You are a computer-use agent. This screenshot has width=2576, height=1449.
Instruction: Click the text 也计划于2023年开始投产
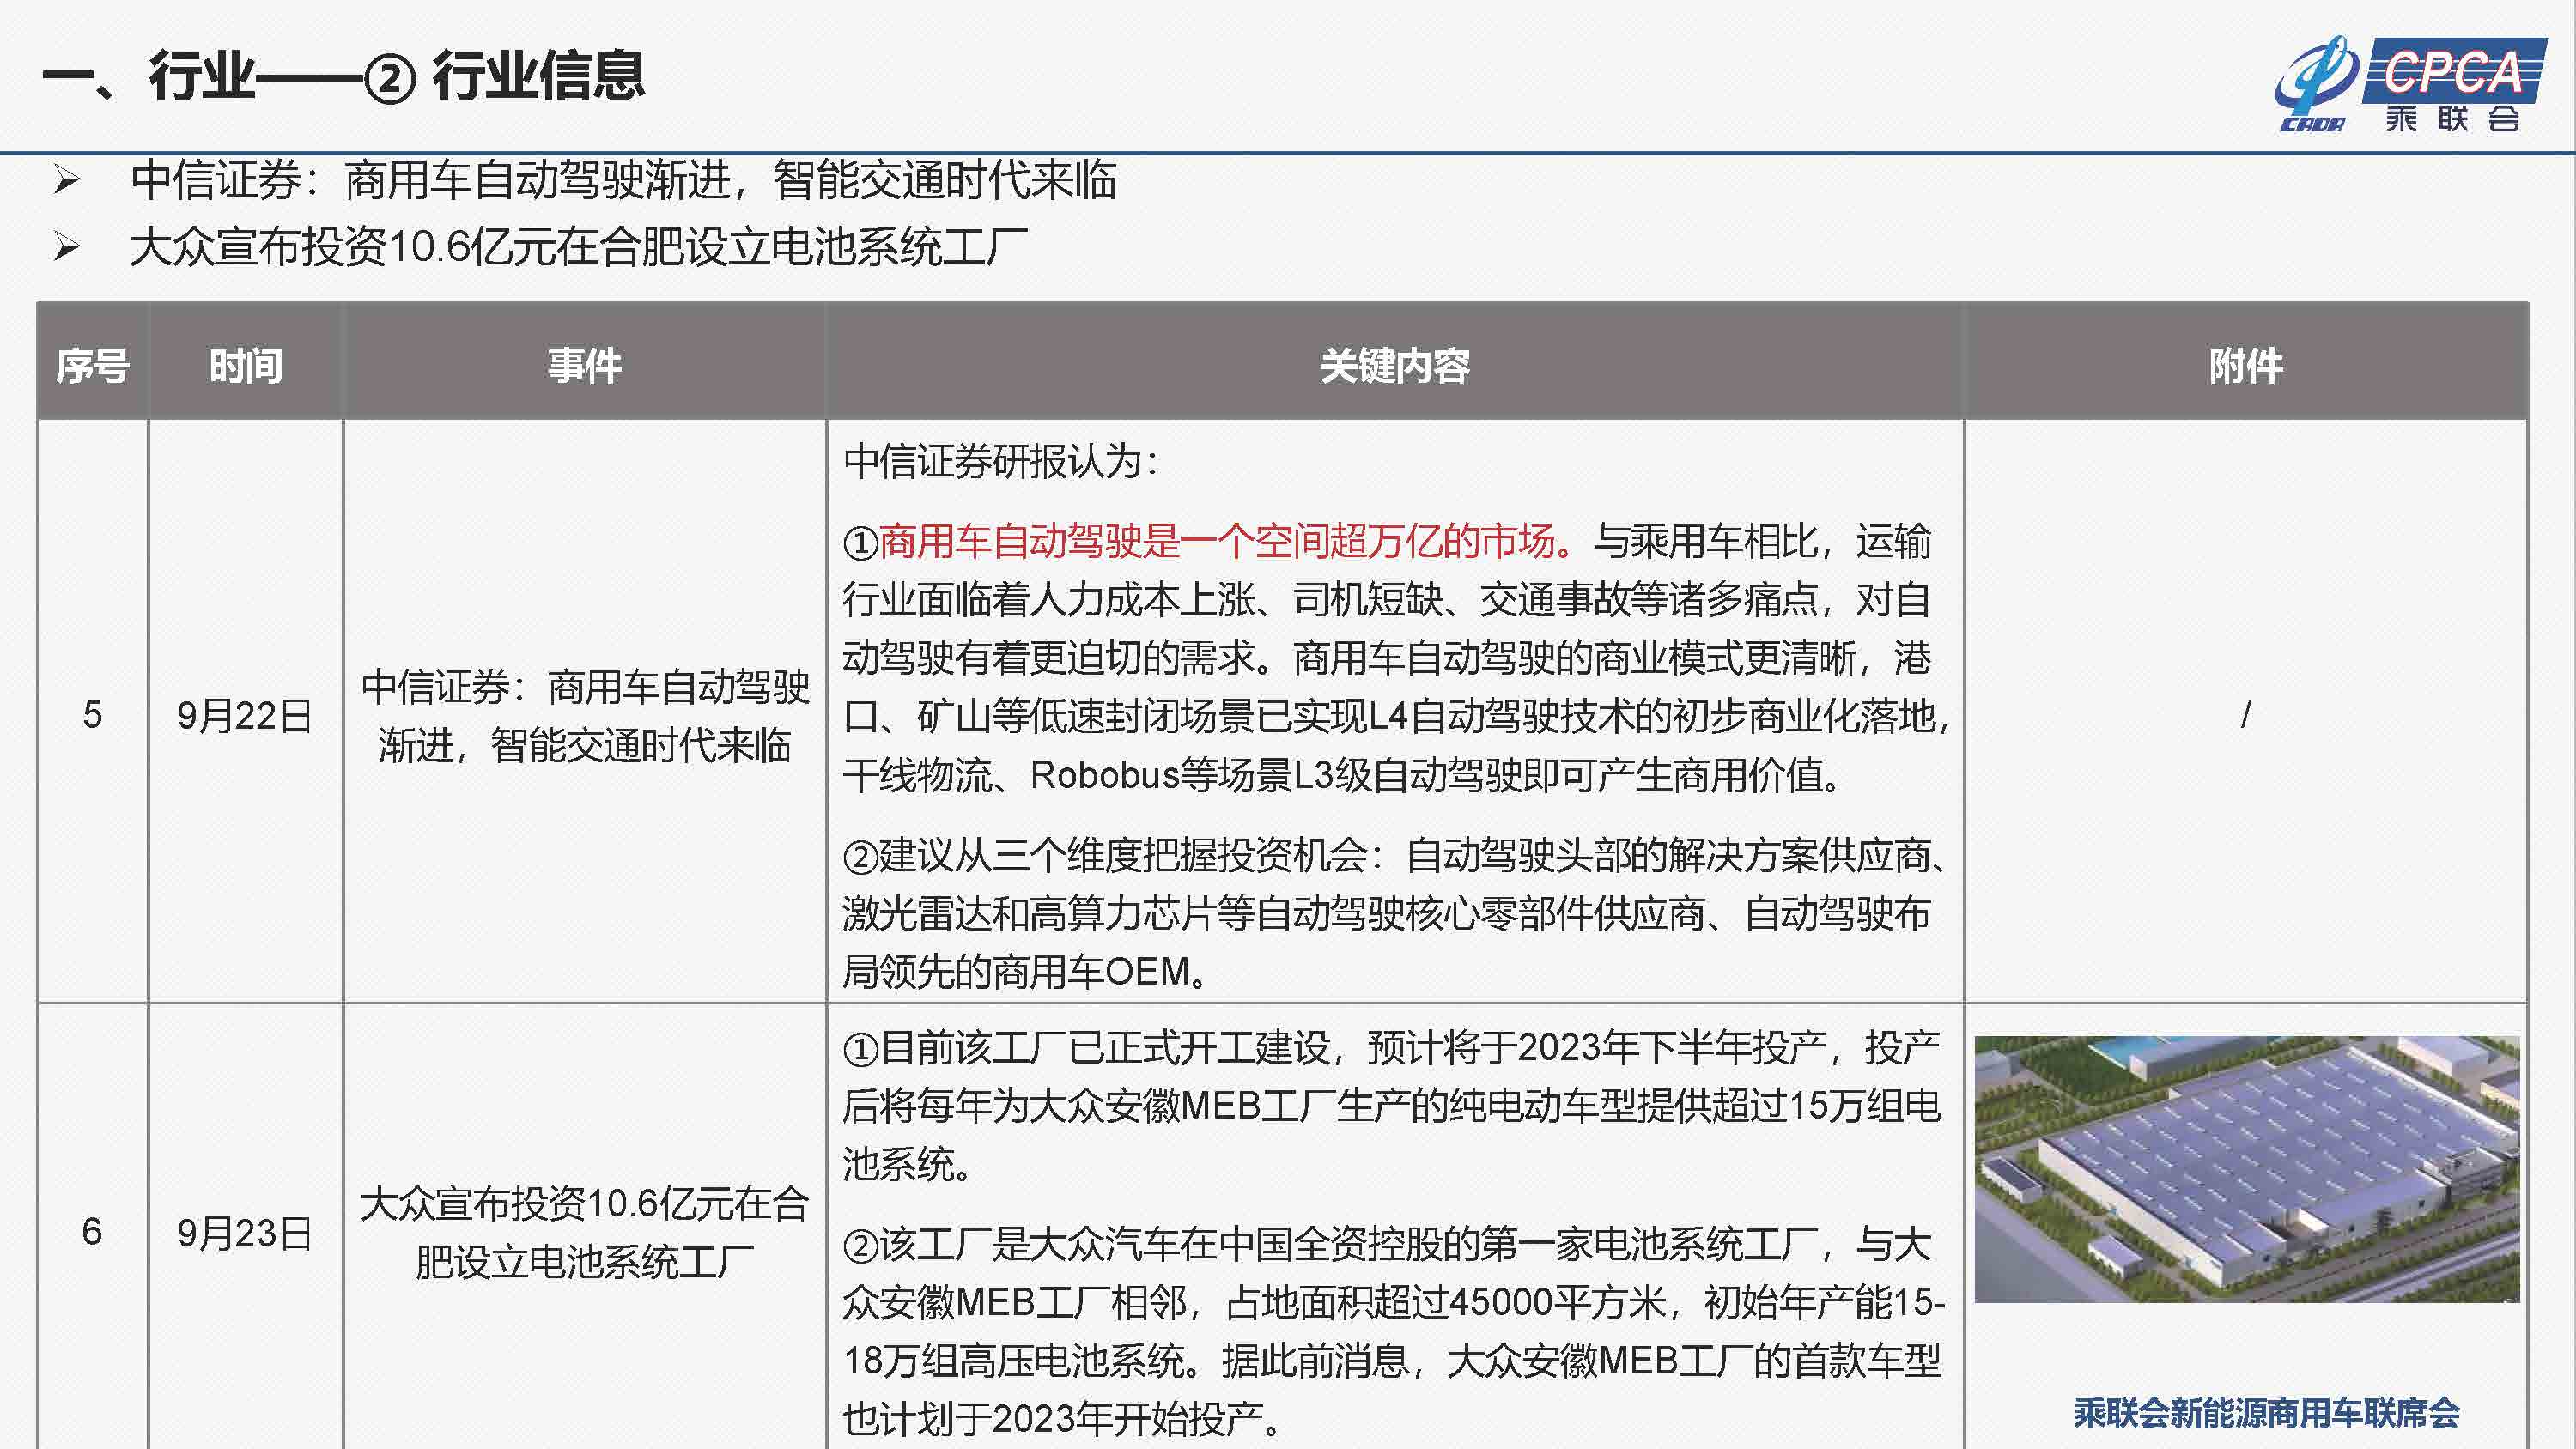(1062, 1418)
